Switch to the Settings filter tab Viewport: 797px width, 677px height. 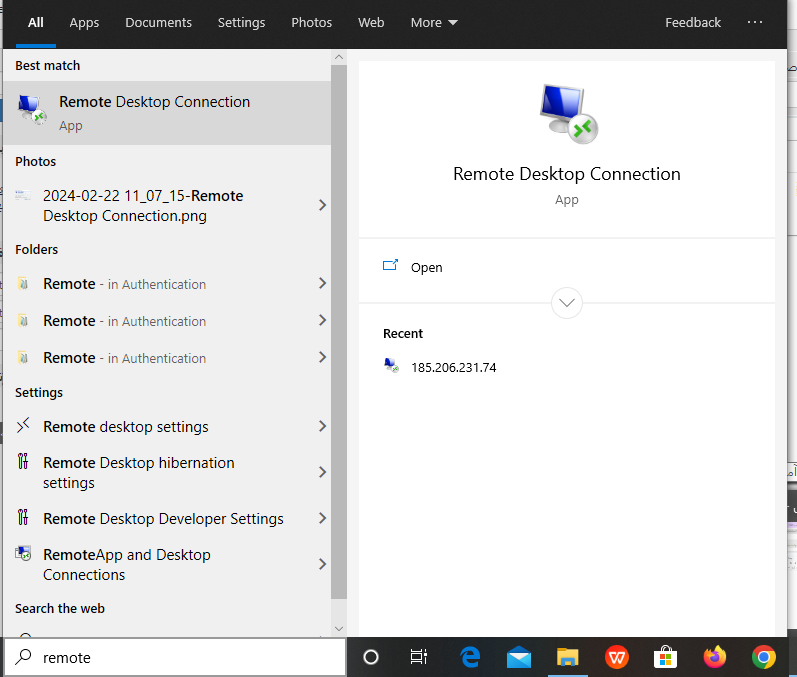[241, 22]
